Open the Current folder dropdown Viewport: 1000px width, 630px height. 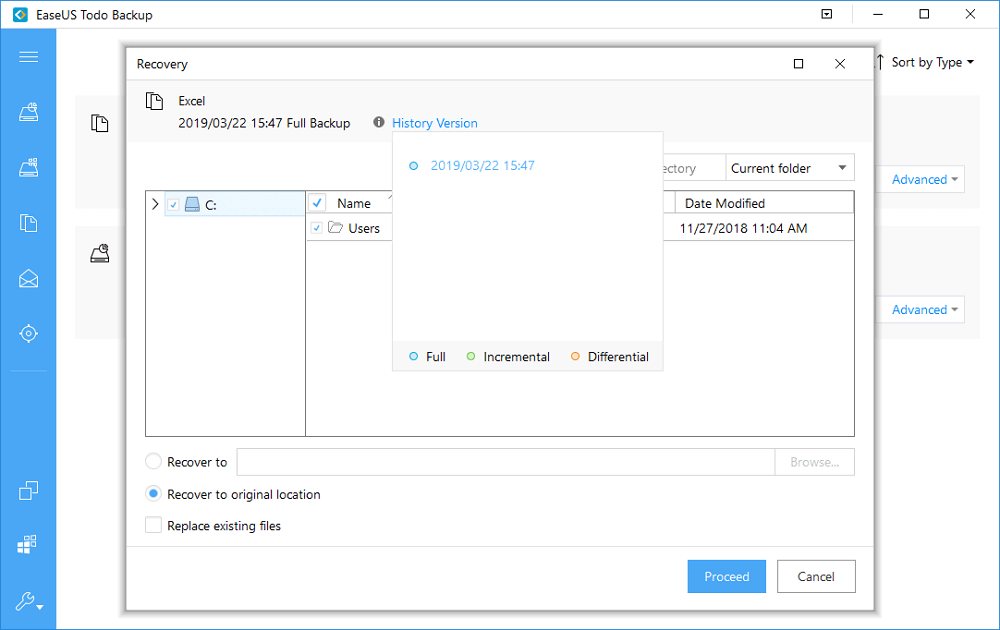click(790, 167)
